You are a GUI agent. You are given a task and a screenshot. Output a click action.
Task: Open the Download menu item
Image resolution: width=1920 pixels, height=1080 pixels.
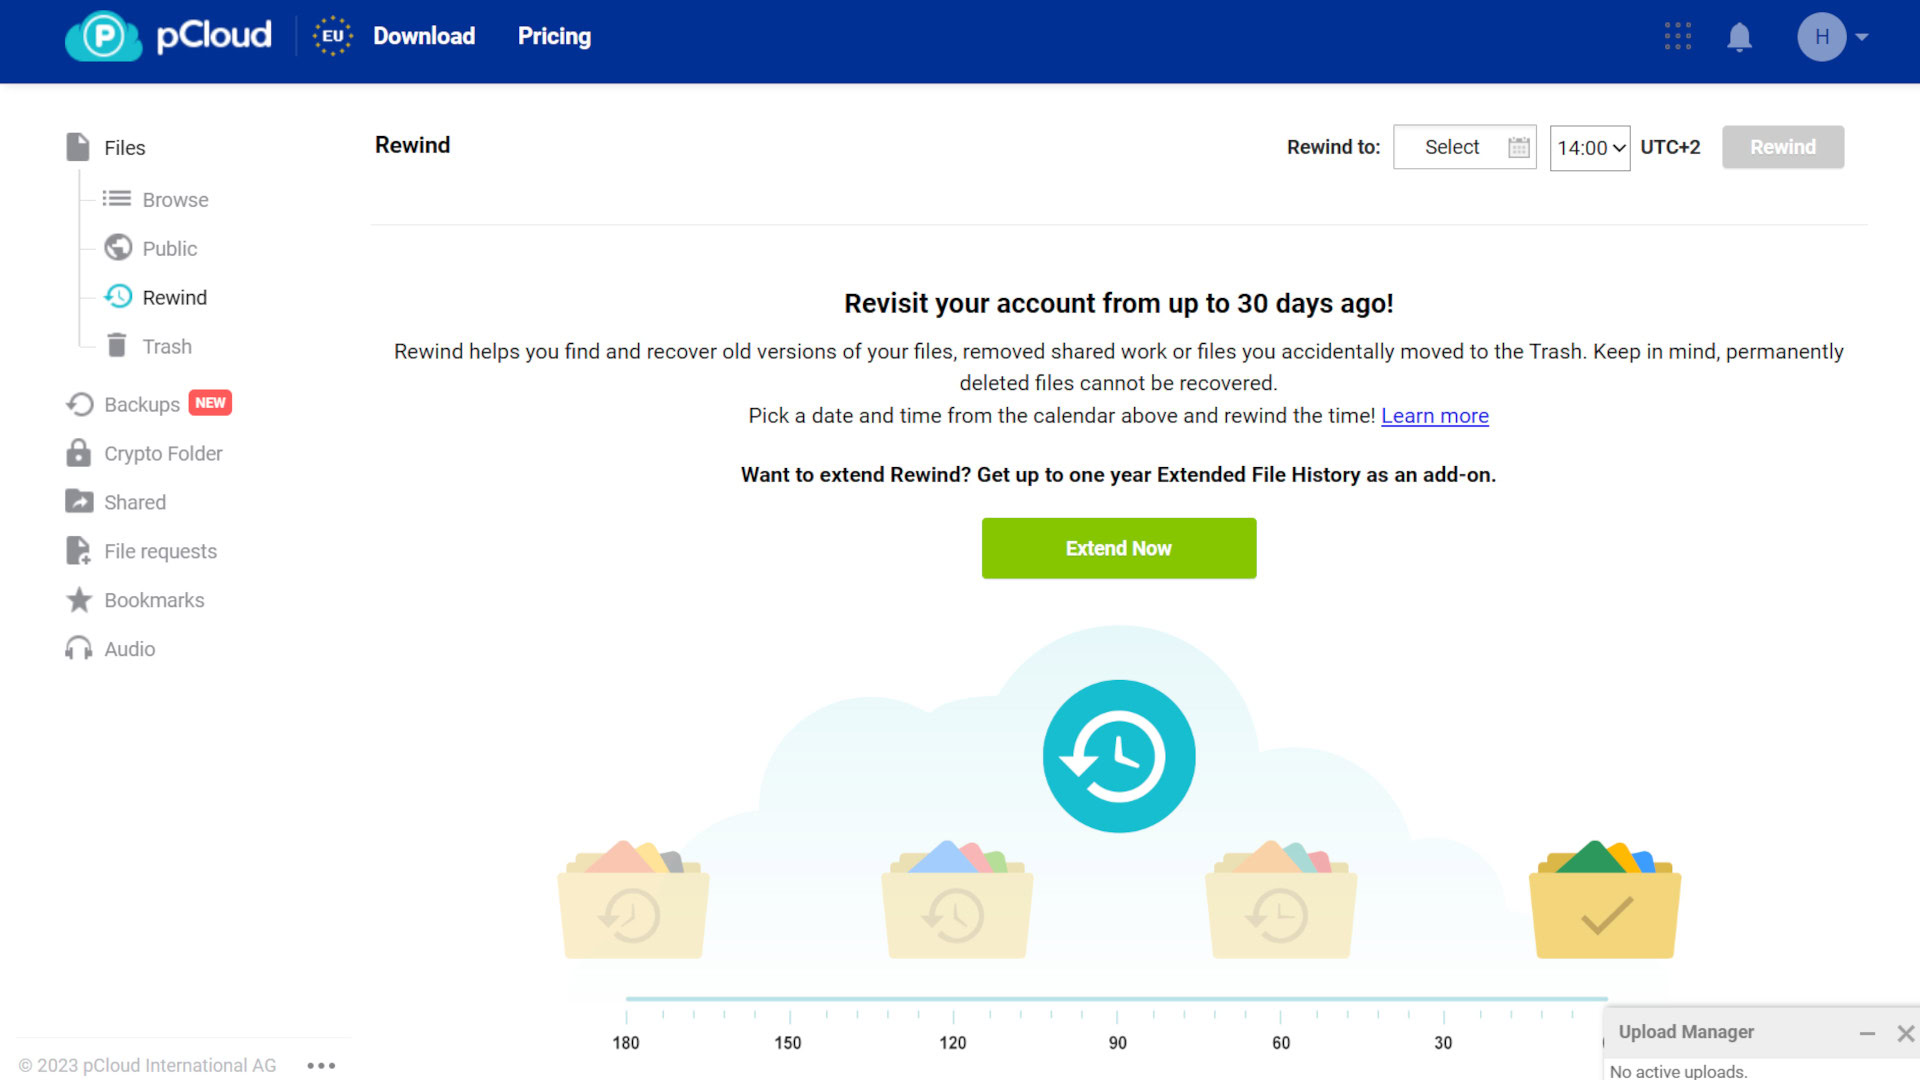(x=424, y=36)
